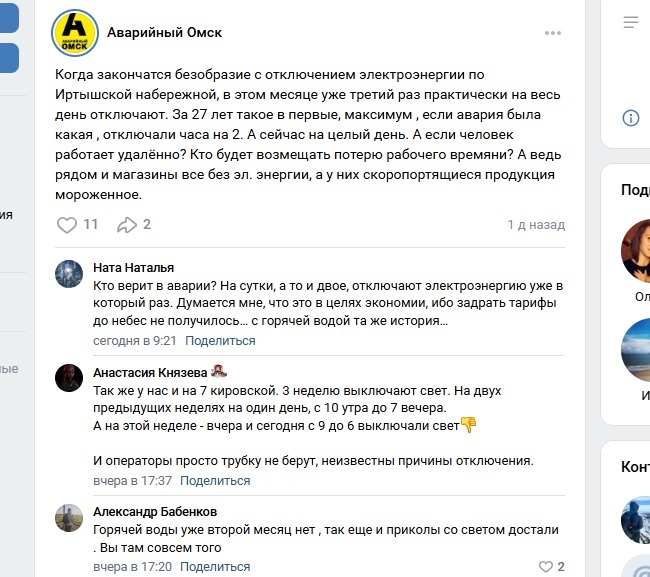Click the first subscriber avatar in sidebar
The width and height of the screenshot is (650, 577).
[x=636, y=249]
